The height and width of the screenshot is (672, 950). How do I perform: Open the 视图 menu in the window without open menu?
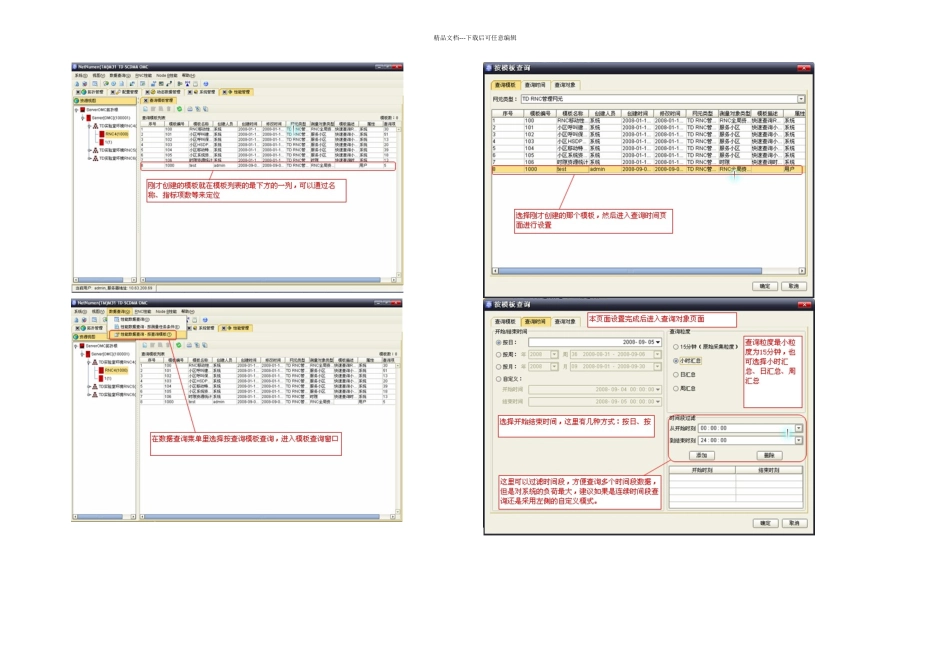98,76
